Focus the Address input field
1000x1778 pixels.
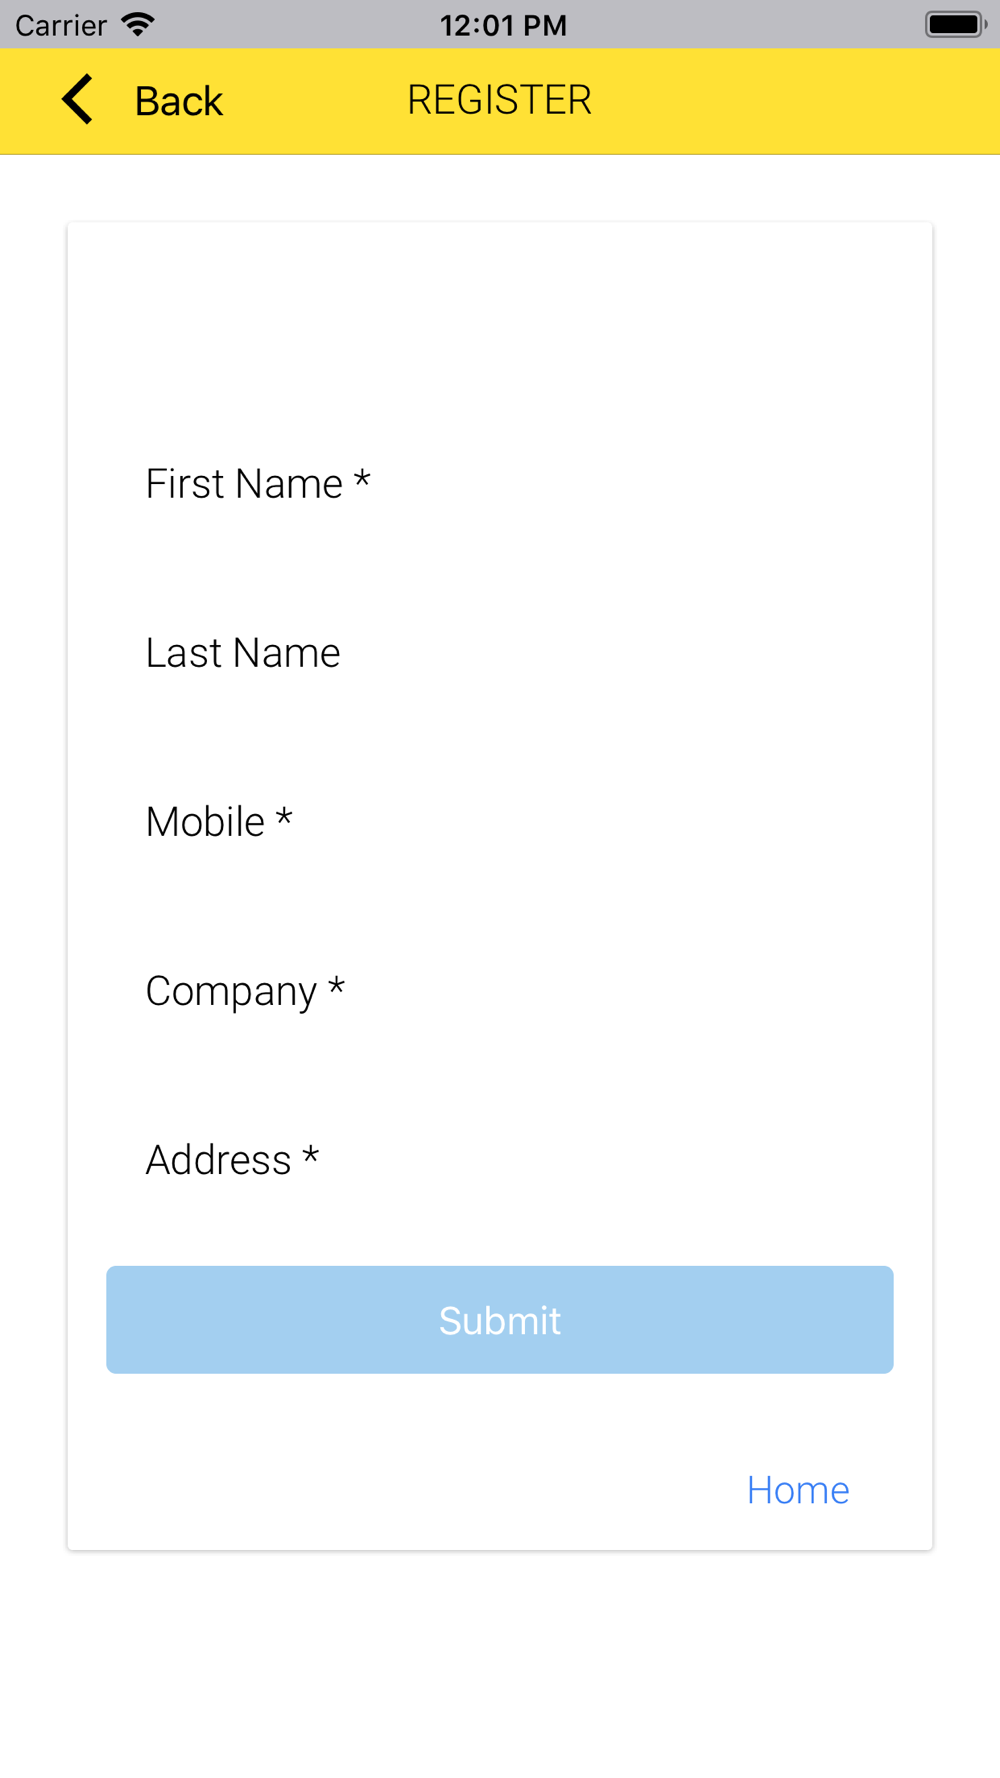tap(500, 1160)
